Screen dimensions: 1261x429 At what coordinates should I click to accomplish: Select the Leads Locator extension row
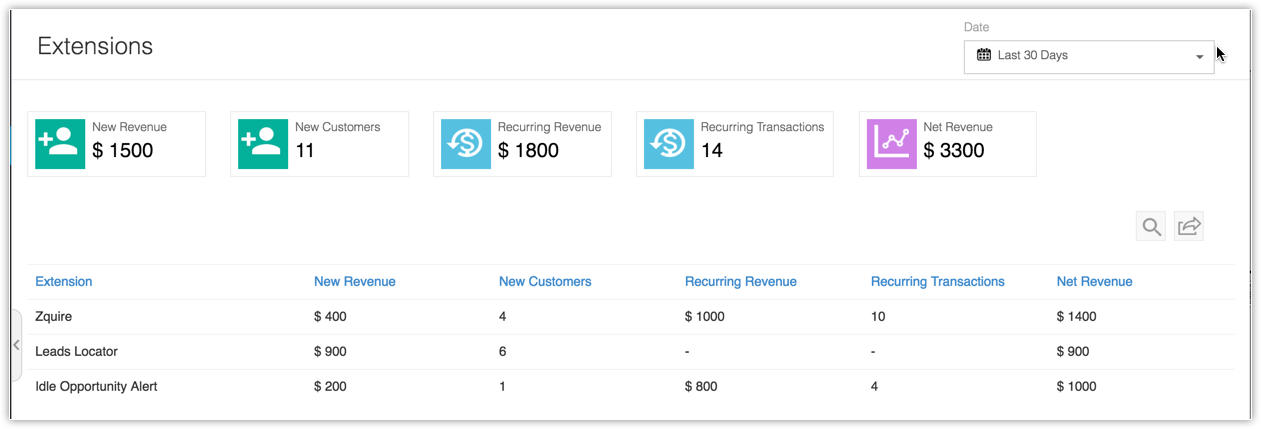[x=76, y=352]
